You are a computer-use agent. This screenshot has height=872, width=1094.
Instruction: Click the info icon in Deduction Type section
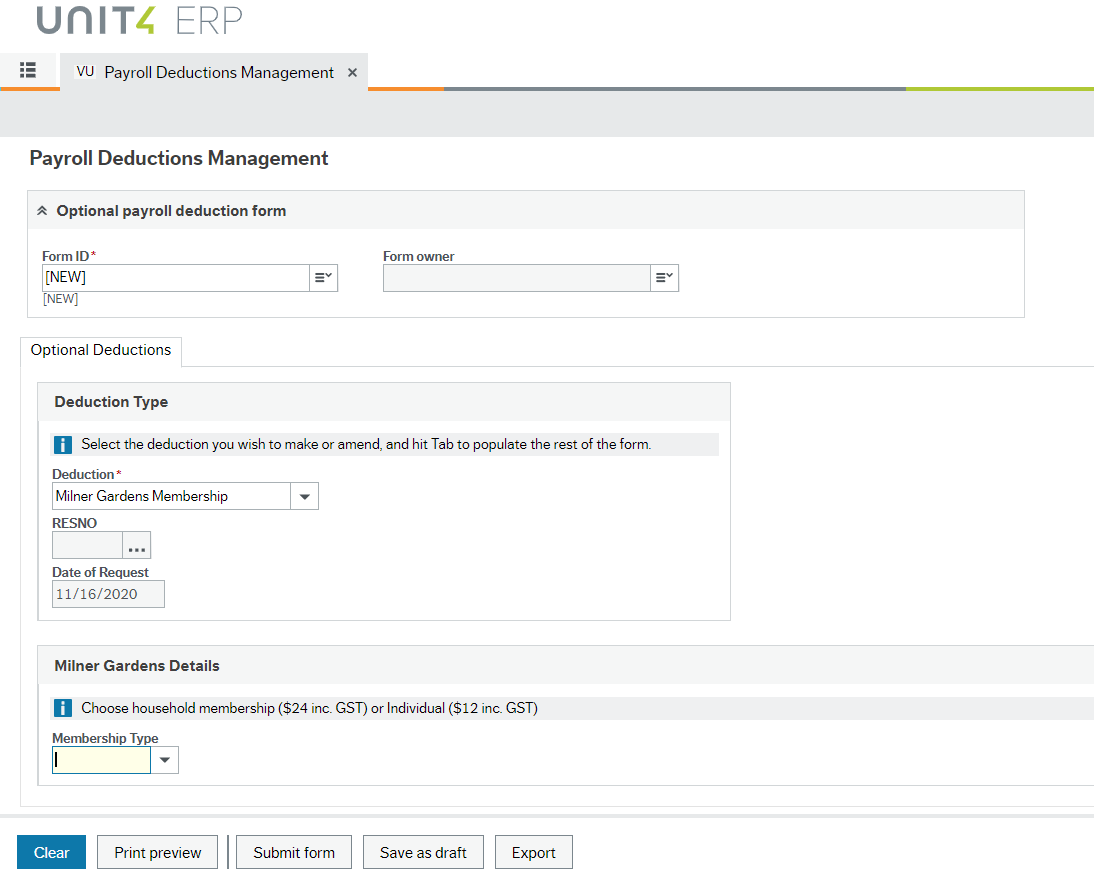click(62, 443)
